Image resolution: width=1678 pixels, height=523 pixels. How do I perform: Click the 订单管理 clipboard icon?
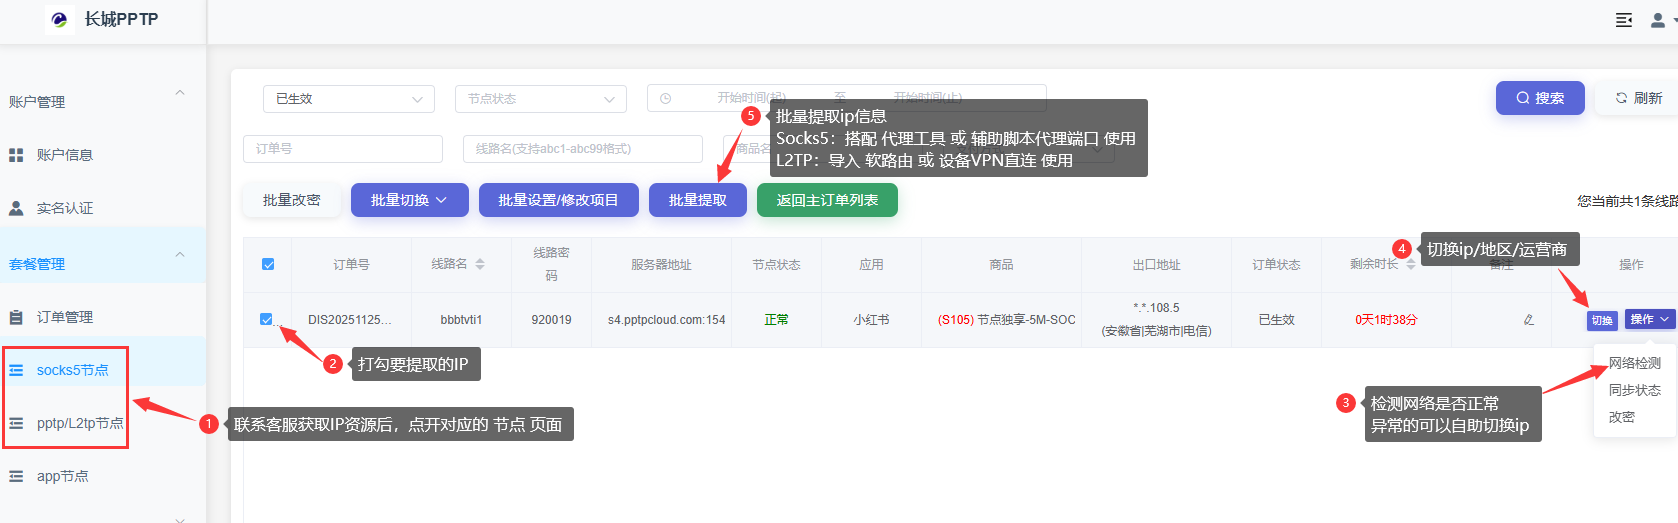(16, 317)
